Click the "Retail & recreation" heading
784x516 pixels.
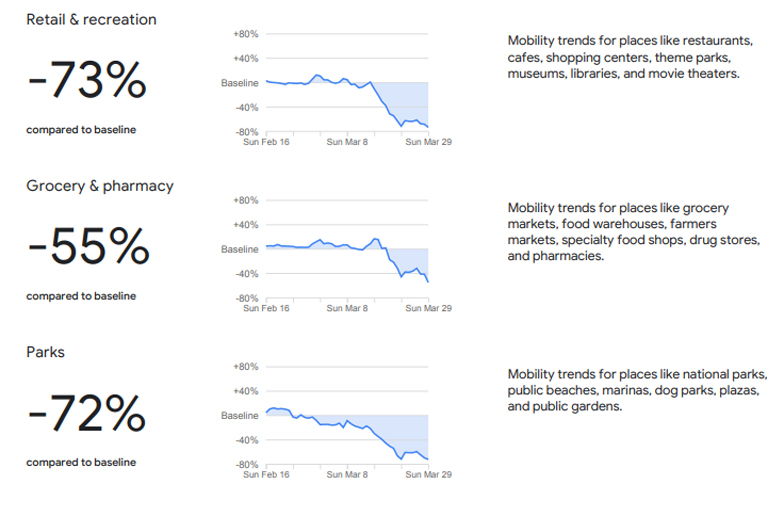91,20
